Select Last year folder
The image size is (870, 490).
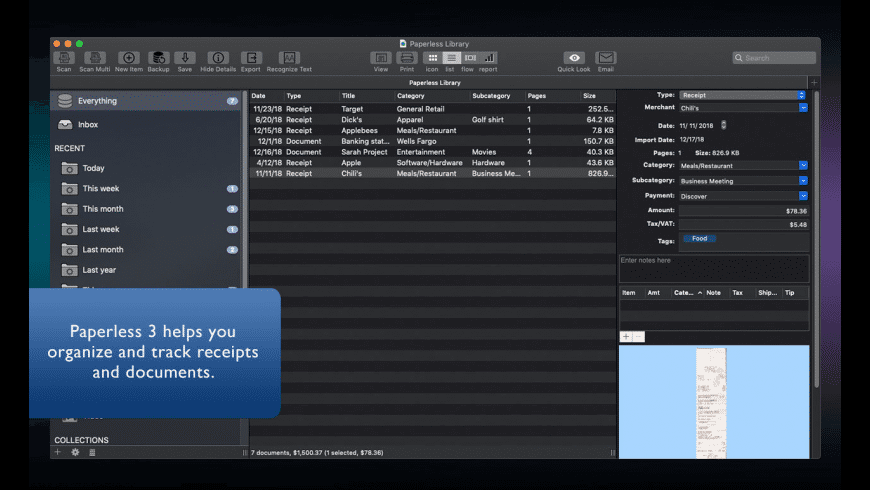(x=146, y=270)
